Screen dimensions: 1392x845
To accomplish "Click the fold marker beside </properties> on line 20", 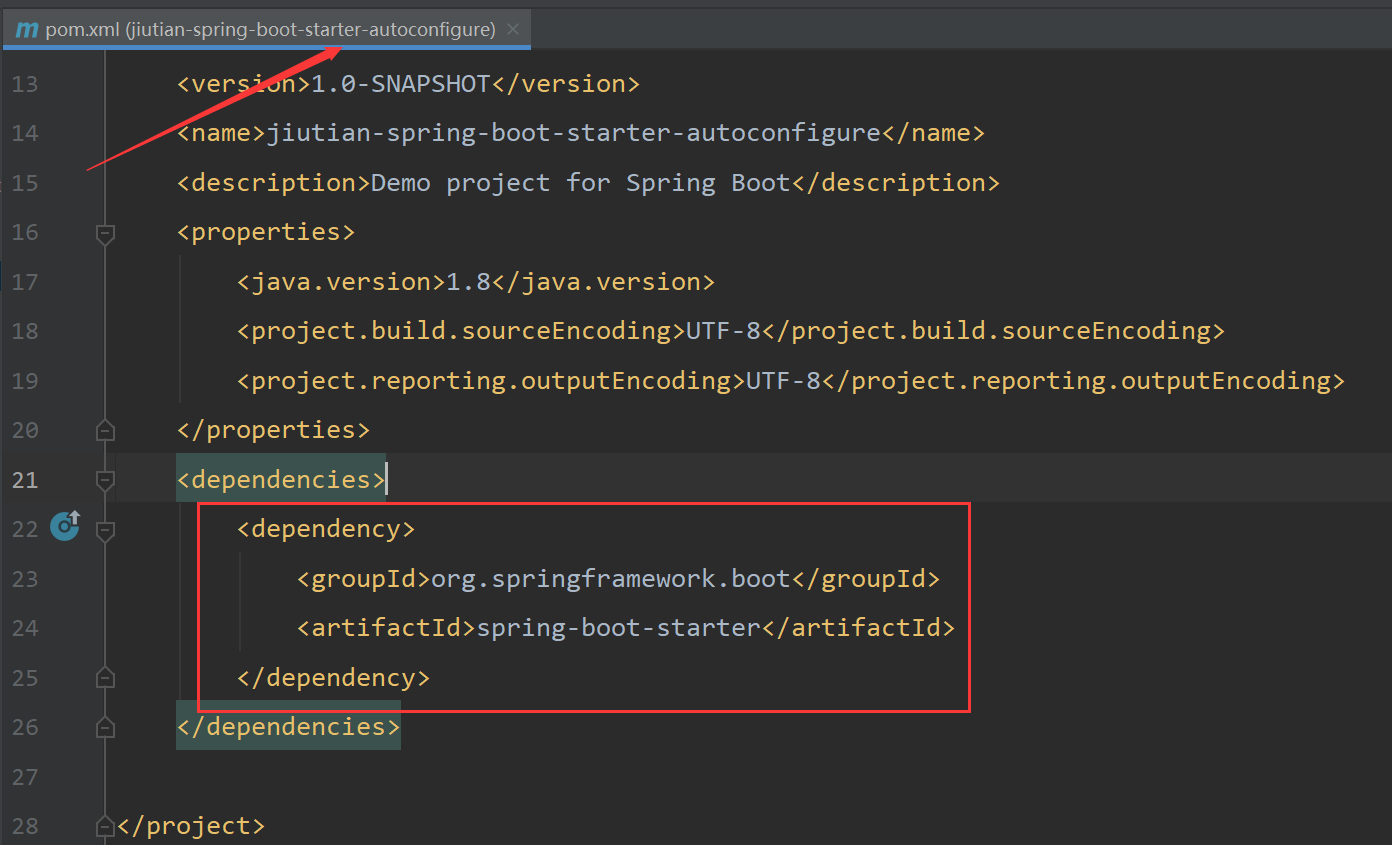I will (x=105, y=431).
